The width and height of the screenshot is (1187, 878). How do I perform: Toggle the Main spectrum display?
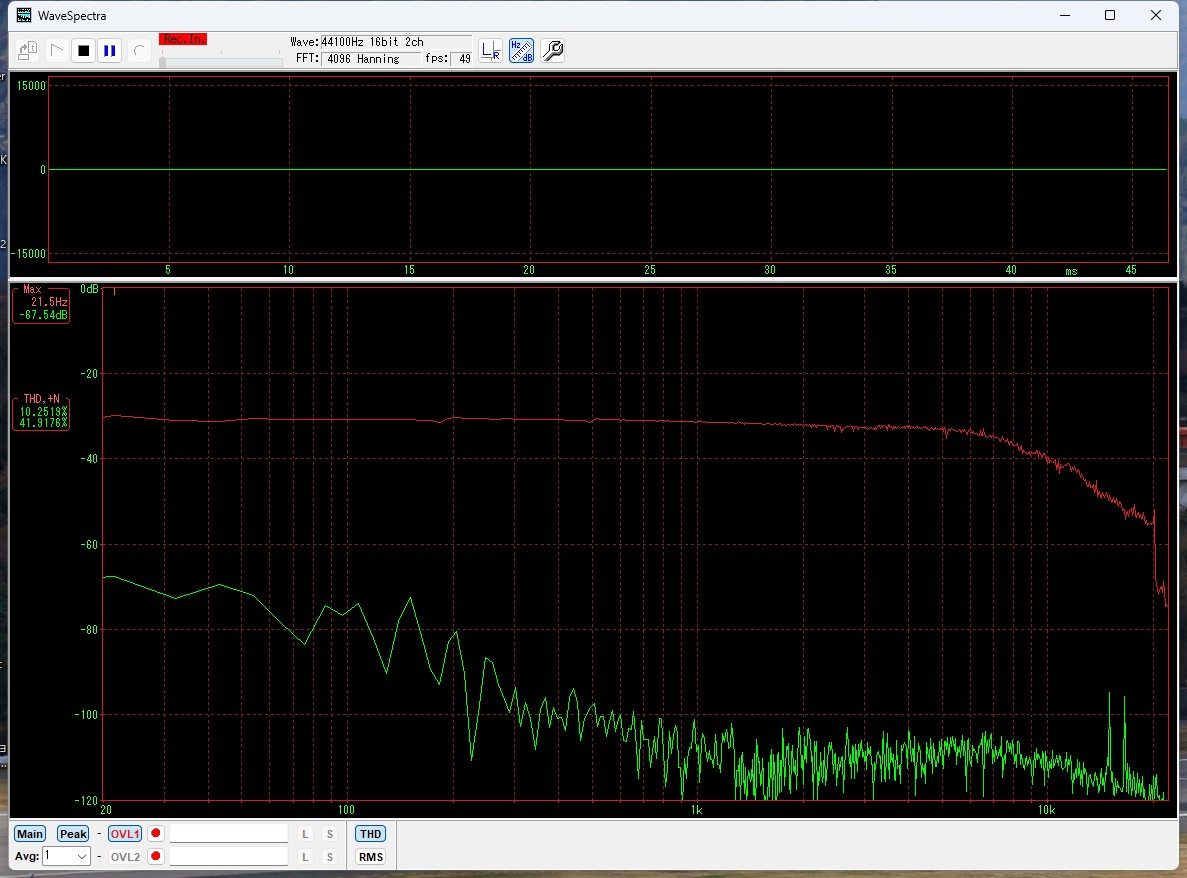pos(30,834)
